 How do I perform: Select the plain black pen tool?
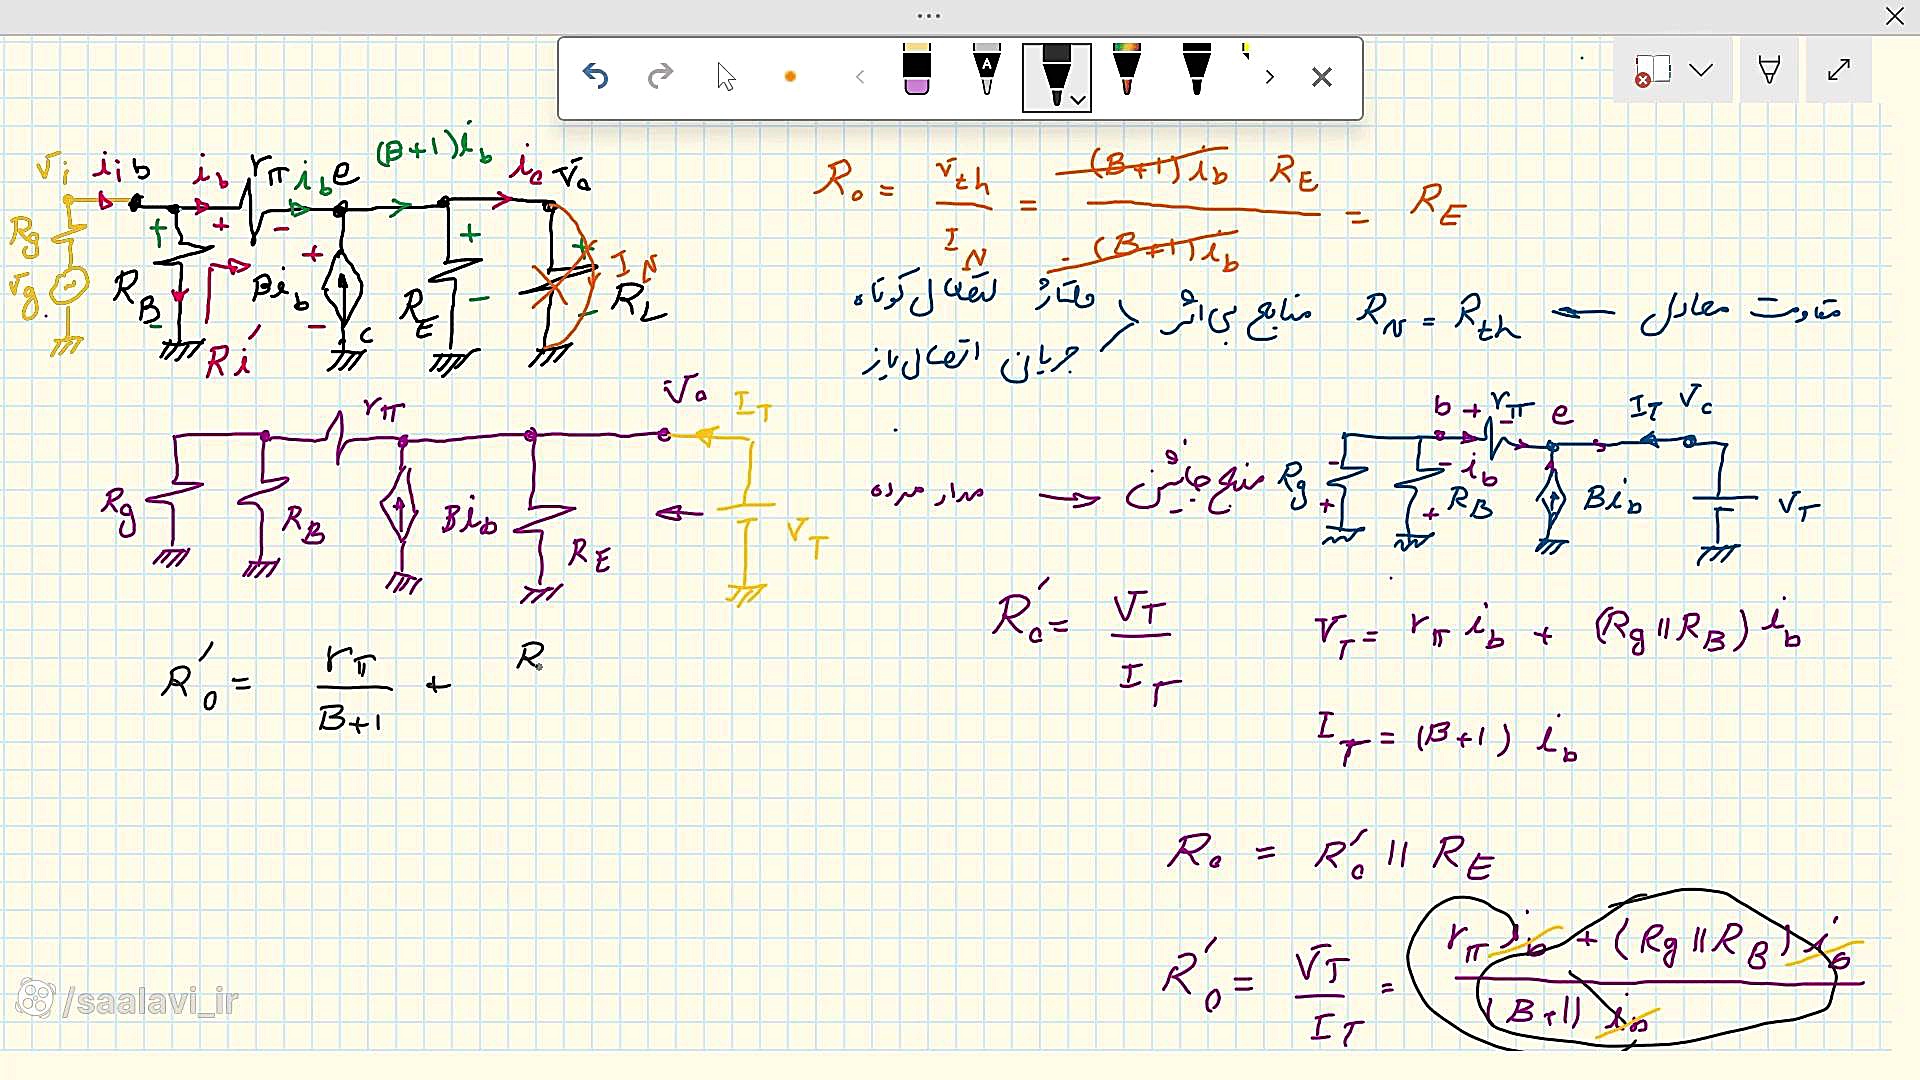coord(1196,72)
